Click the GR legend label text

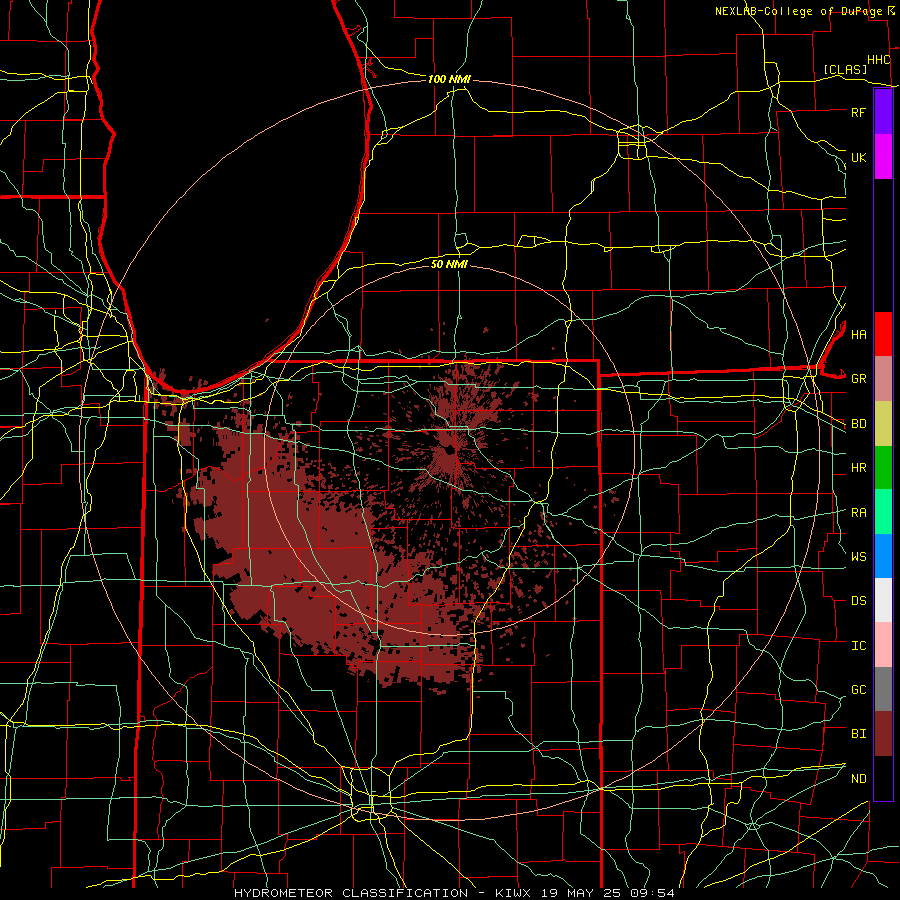(858, 379)
